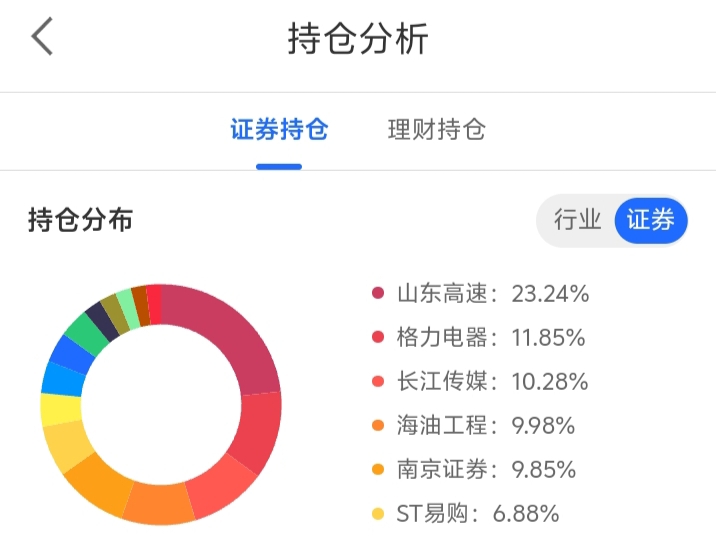Click the 山东高速 legend dot
This screenshot has height=552, width=716.
(x=378, y=294)
